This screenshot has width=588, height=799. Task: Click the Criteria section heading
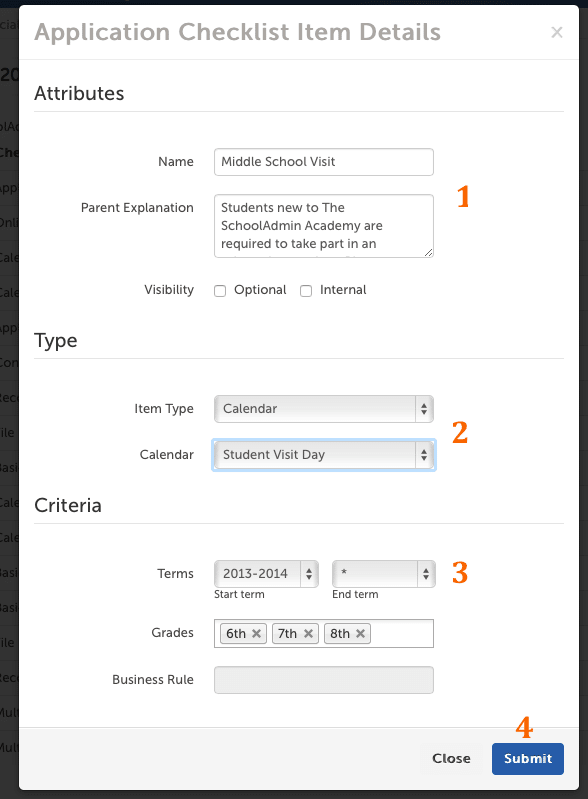(68, 505)
